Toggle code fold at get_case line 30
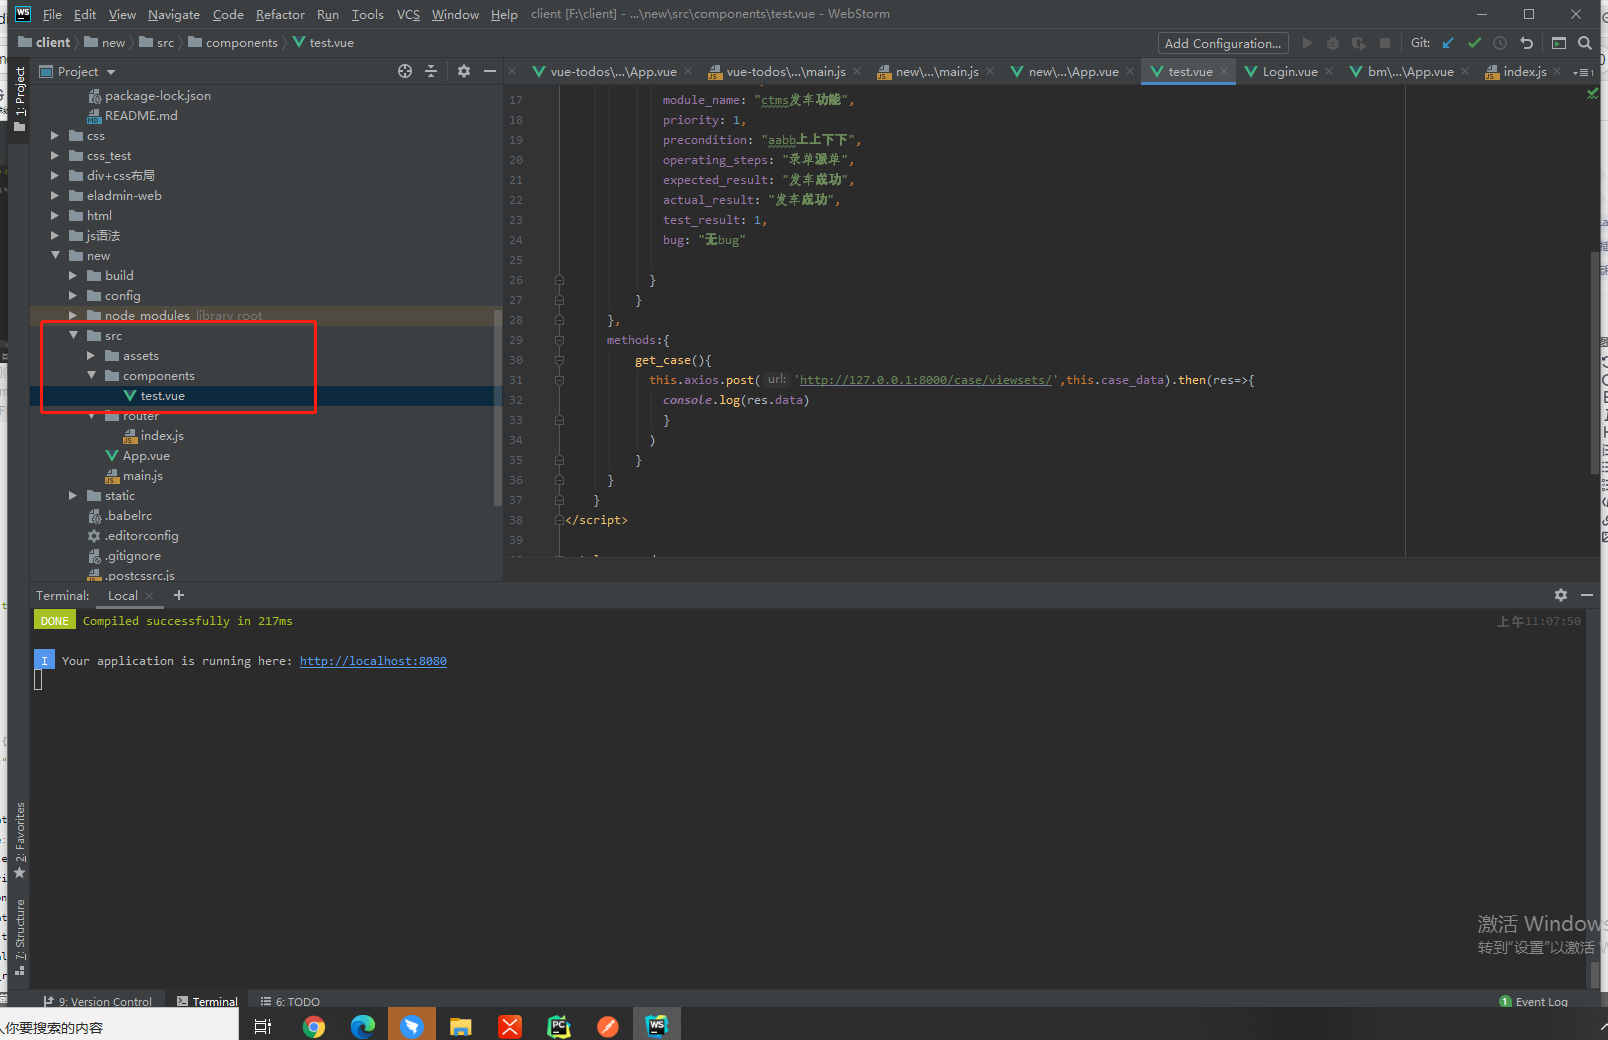 coord(559,360)
